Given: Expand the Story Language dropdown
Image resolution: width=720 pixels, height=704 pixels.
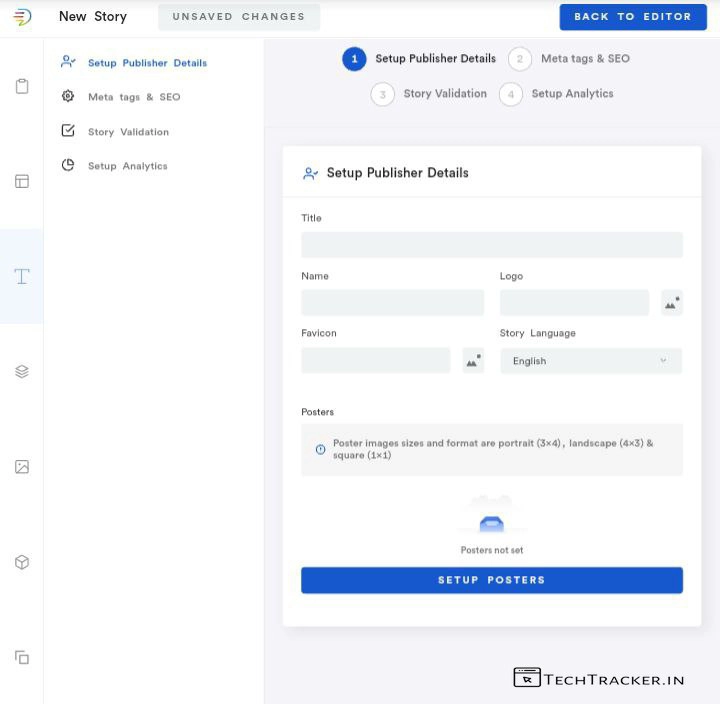Looking at the screenshot, I should [591, 361].
